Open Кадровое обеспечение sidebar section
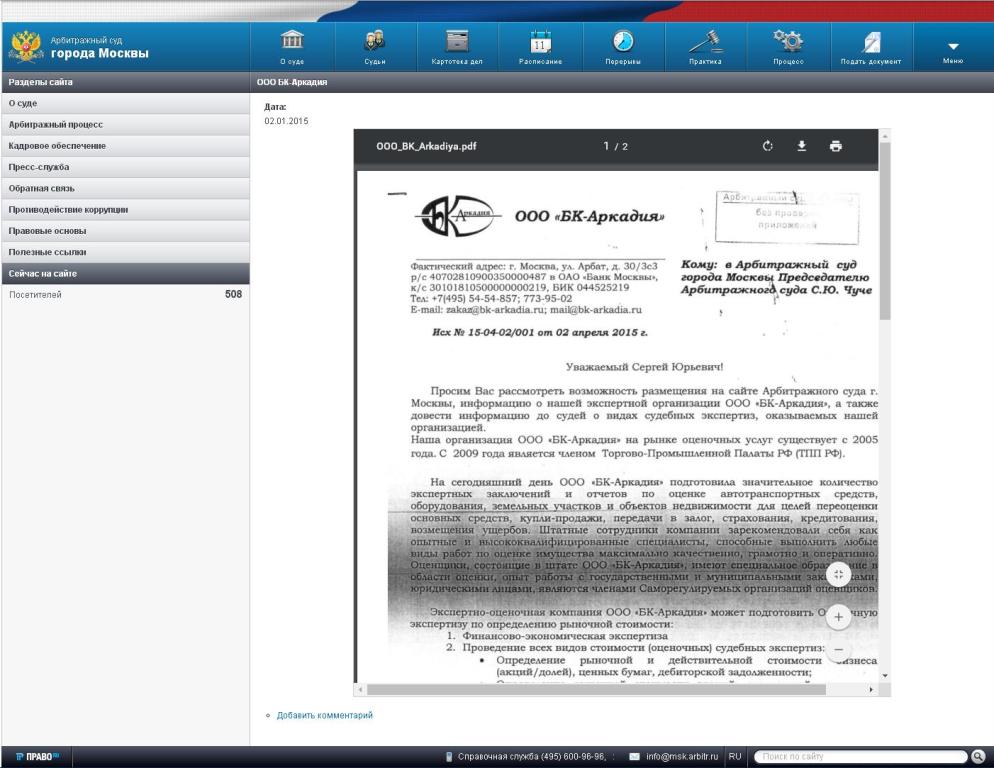This screenshot has width=994, height=768. [126, 146]
